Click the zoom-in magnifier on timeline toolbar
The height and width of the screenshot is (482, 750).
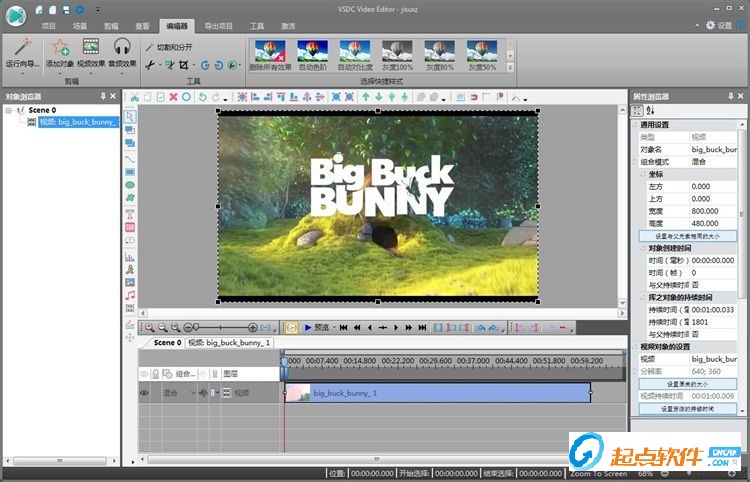click(x=150, y=328)
